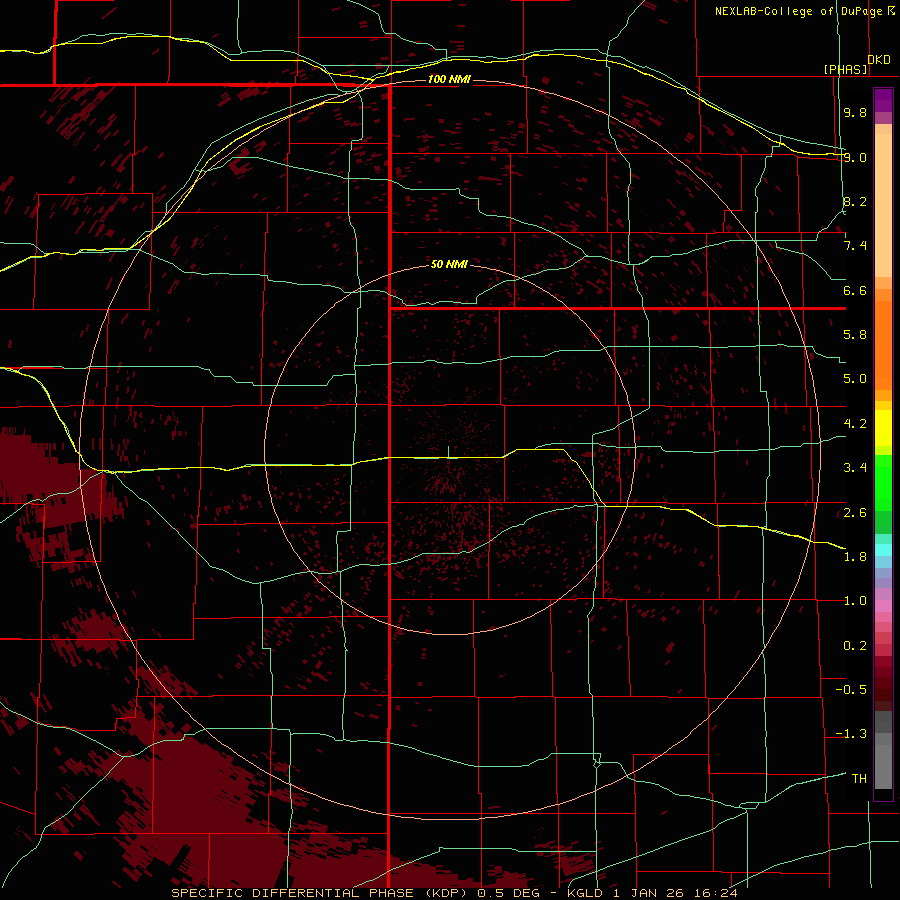Click the '[PHAS]' color scale header
Image resolution: width=900 pixels, height=900 pixels.
coord(845,69)
